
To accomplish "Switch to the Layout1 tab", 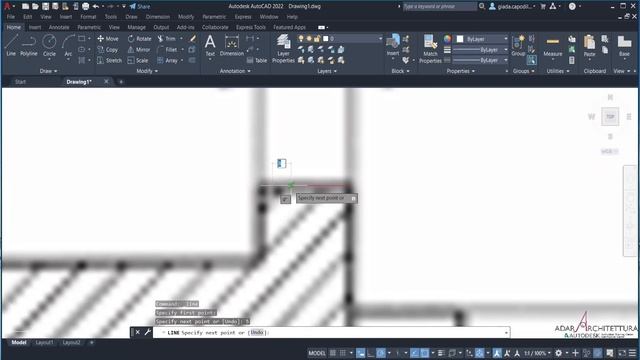I will click(44, 342).
